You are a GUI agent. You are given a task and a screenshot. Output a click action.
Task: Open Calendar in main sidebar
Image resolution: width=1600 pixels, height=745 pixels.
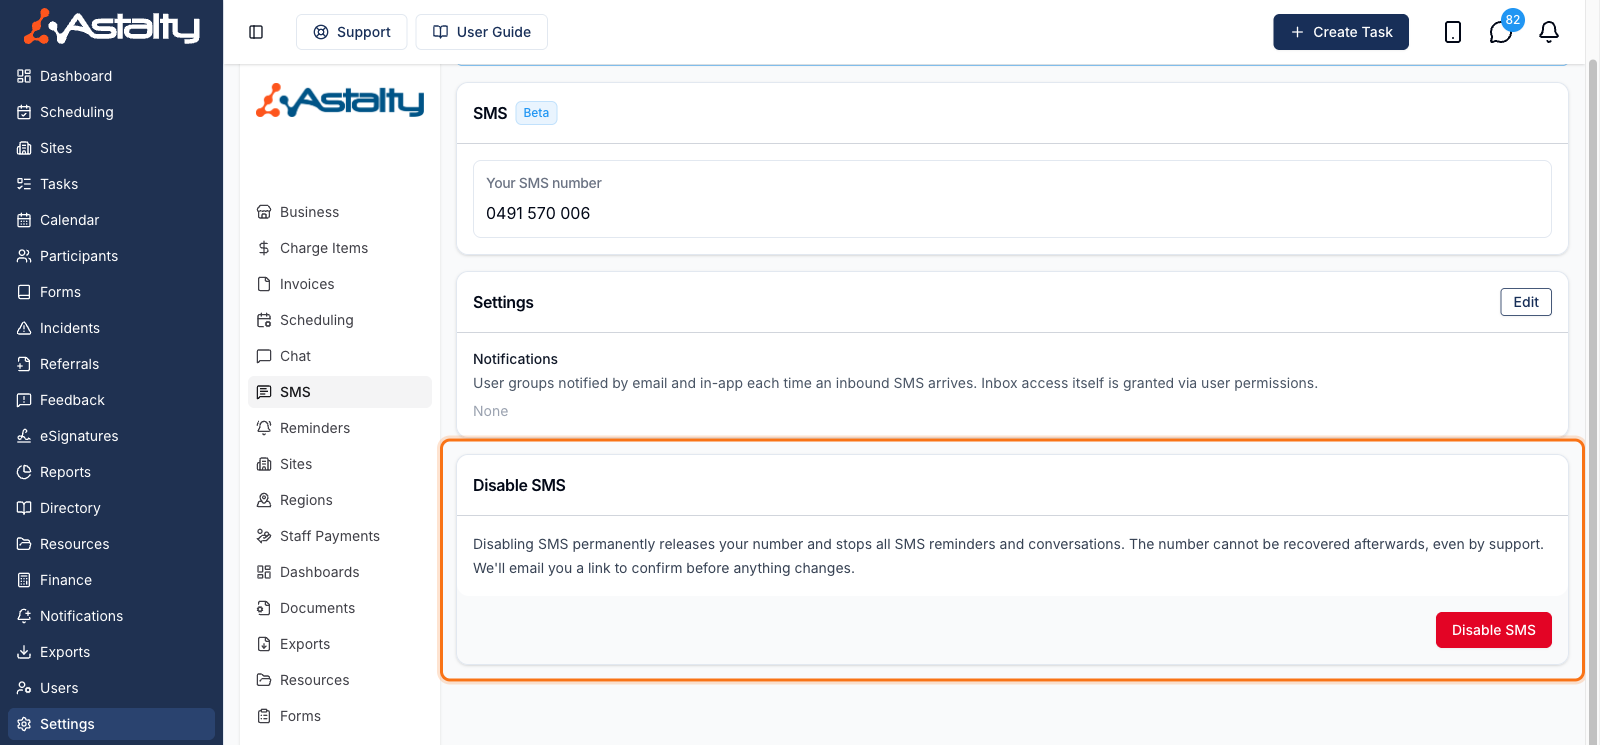(x=111, y=220)
